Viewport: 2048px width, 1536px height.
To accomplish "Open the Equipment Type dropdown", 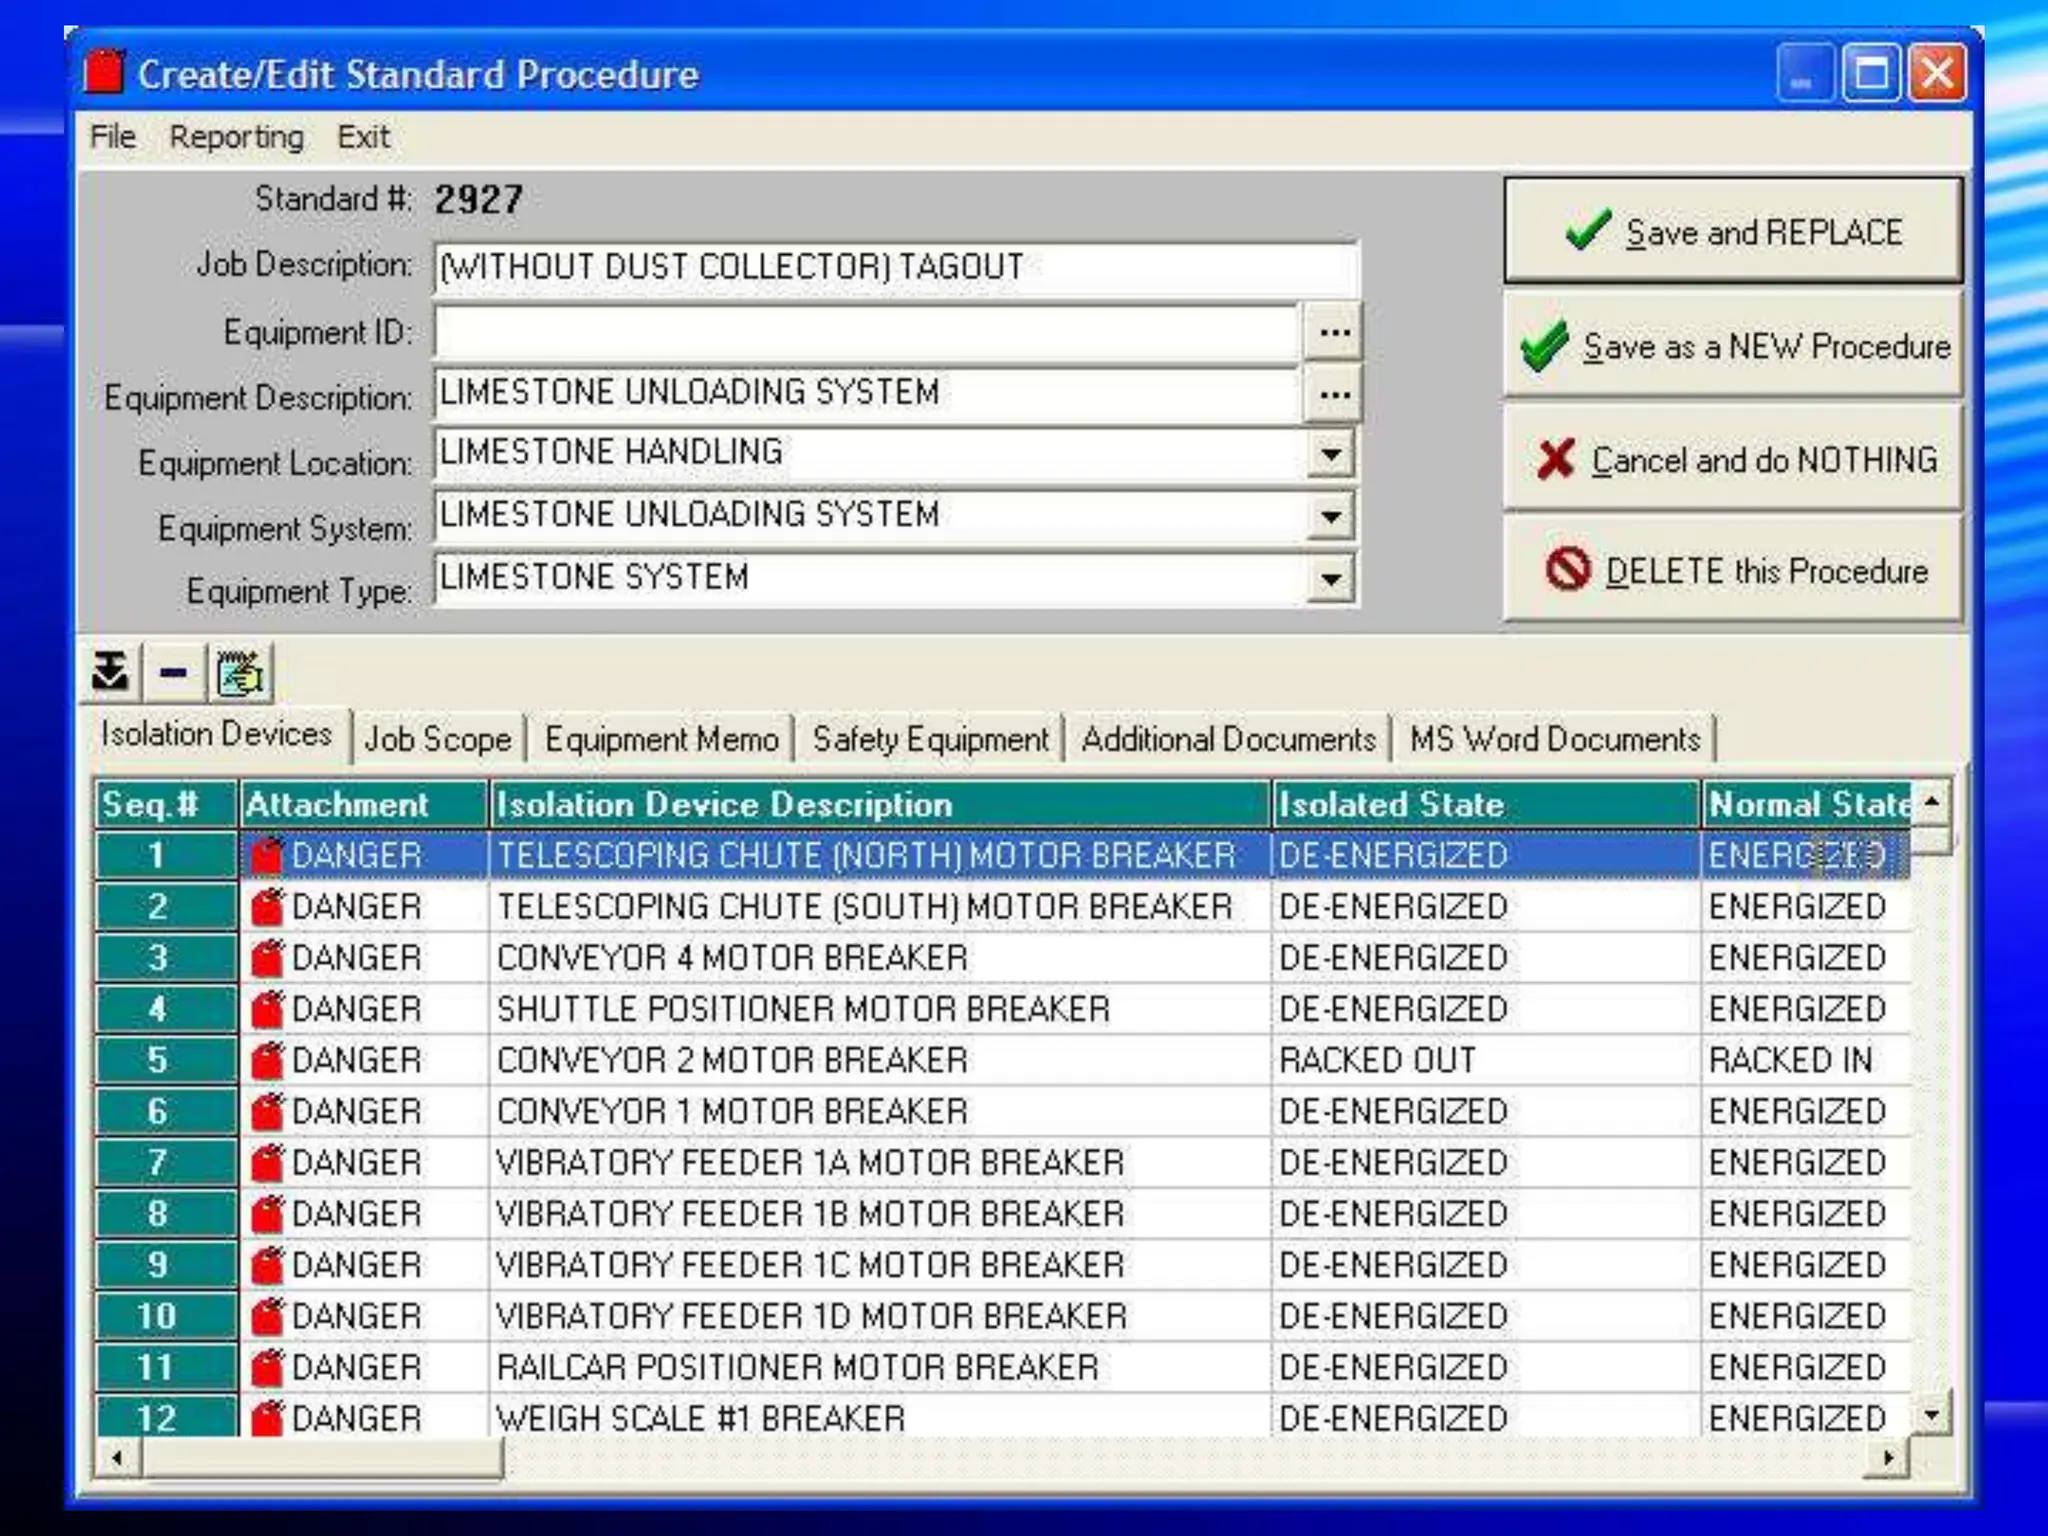I will pyautogui.click(x=1330, y=579).
